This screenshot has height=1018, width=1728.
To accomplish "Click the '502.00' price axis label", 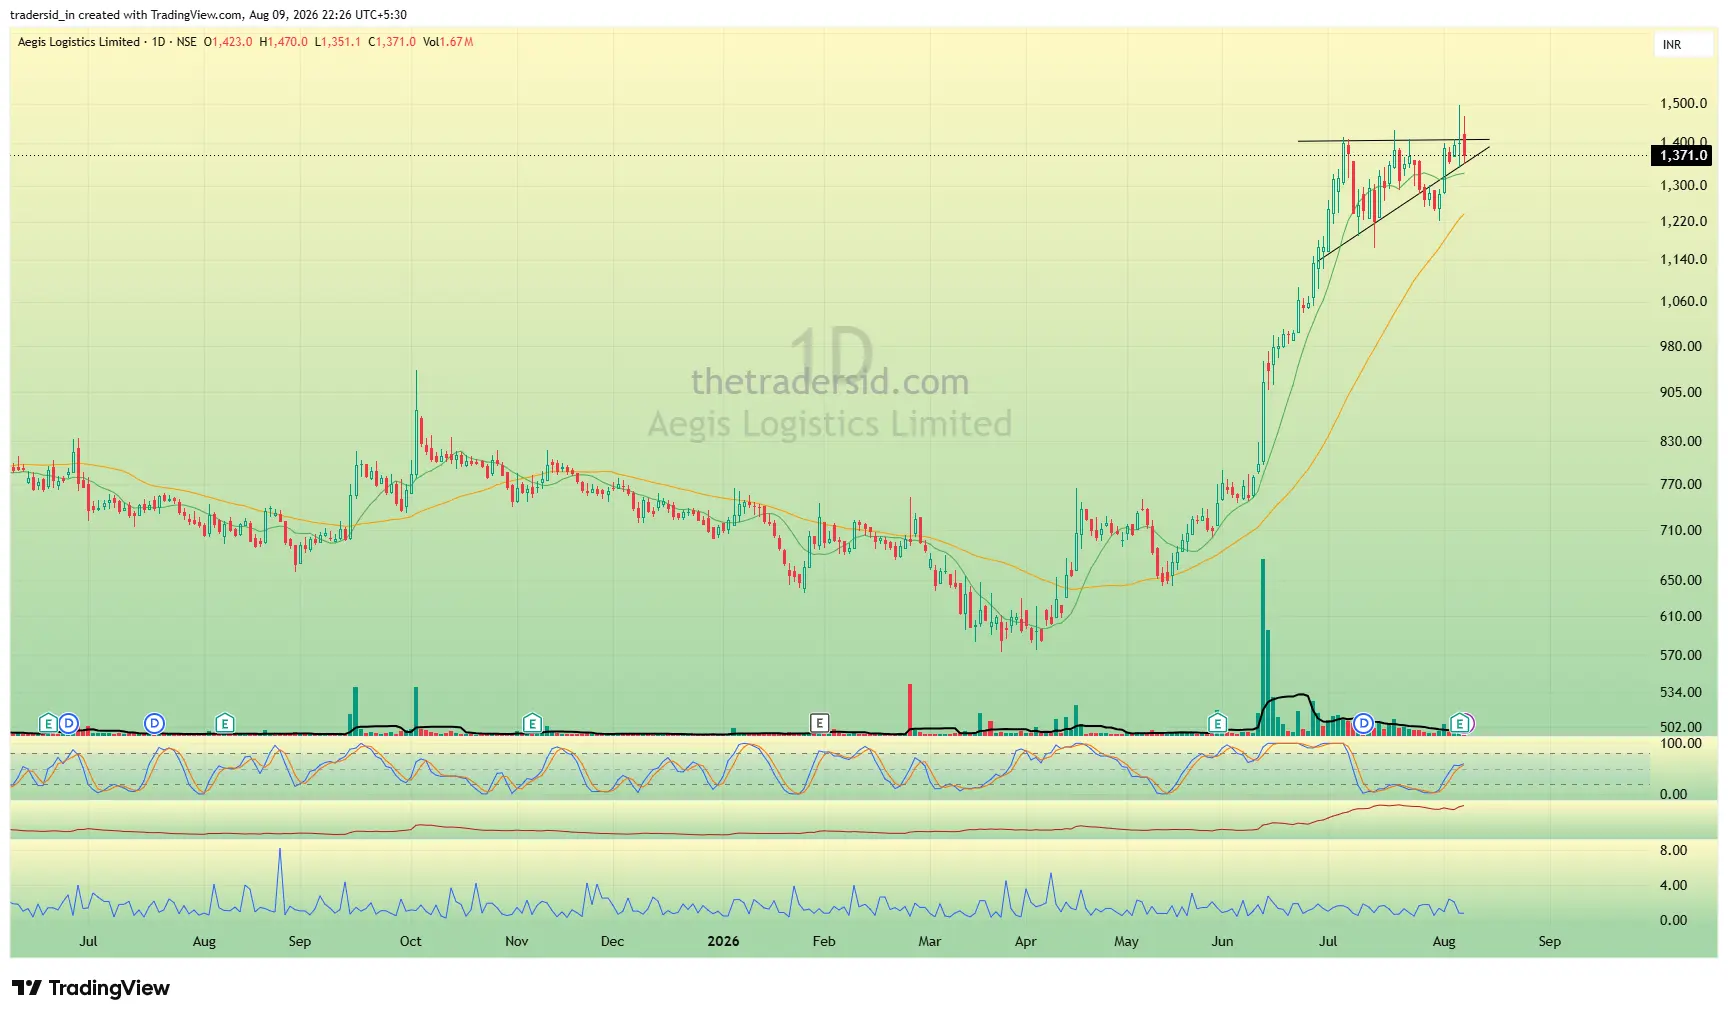I will click(1680, 728).
